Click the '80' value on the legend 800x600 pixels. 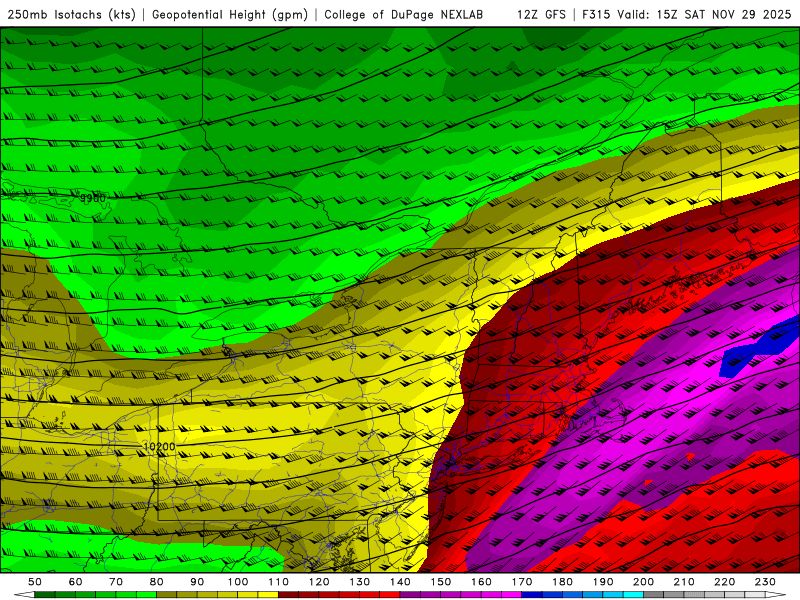tap(157, 582)
